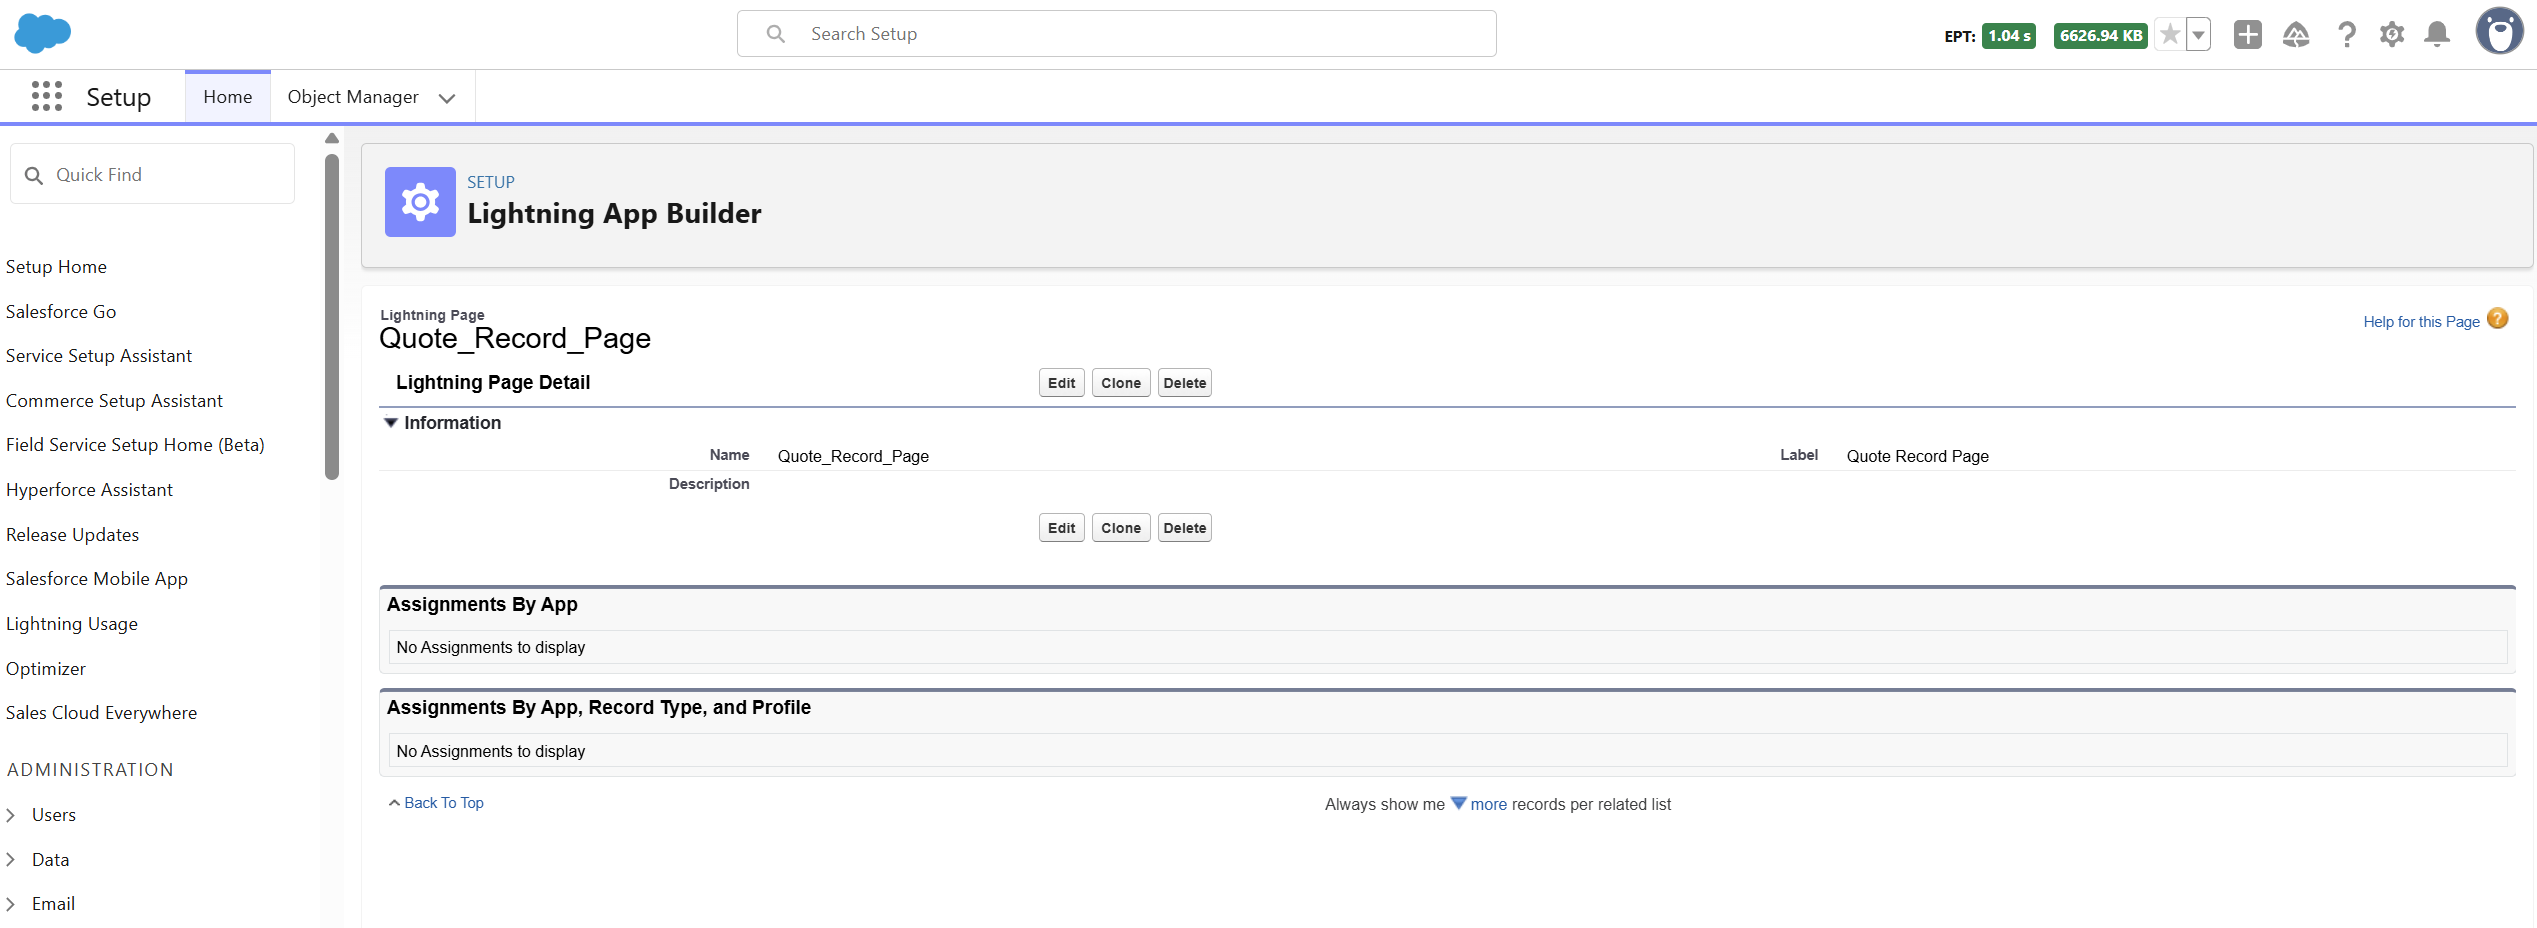Open Optimizer in sidebar
The width and height of the screenshot is (2537, 928).
(46, 669)
